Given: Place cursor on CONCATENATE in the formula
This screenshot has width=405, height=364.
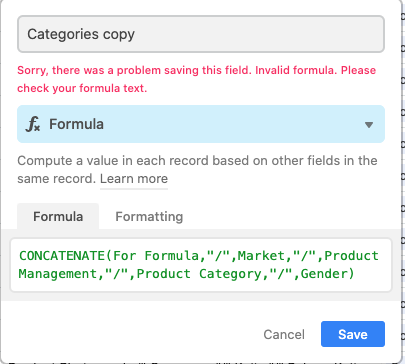Looking at the screenshot, I should point(62,256).
